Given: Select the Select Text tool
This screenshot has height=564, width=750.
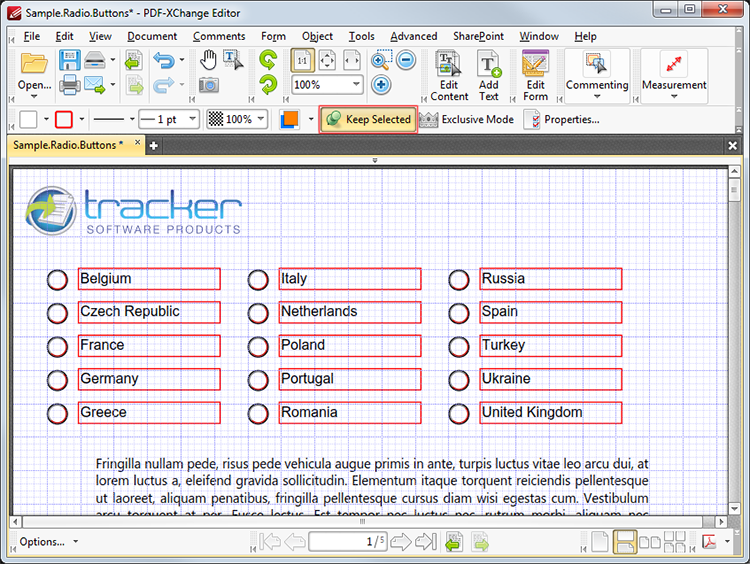Looking at the screenshot, I should (x=233, y=61).
